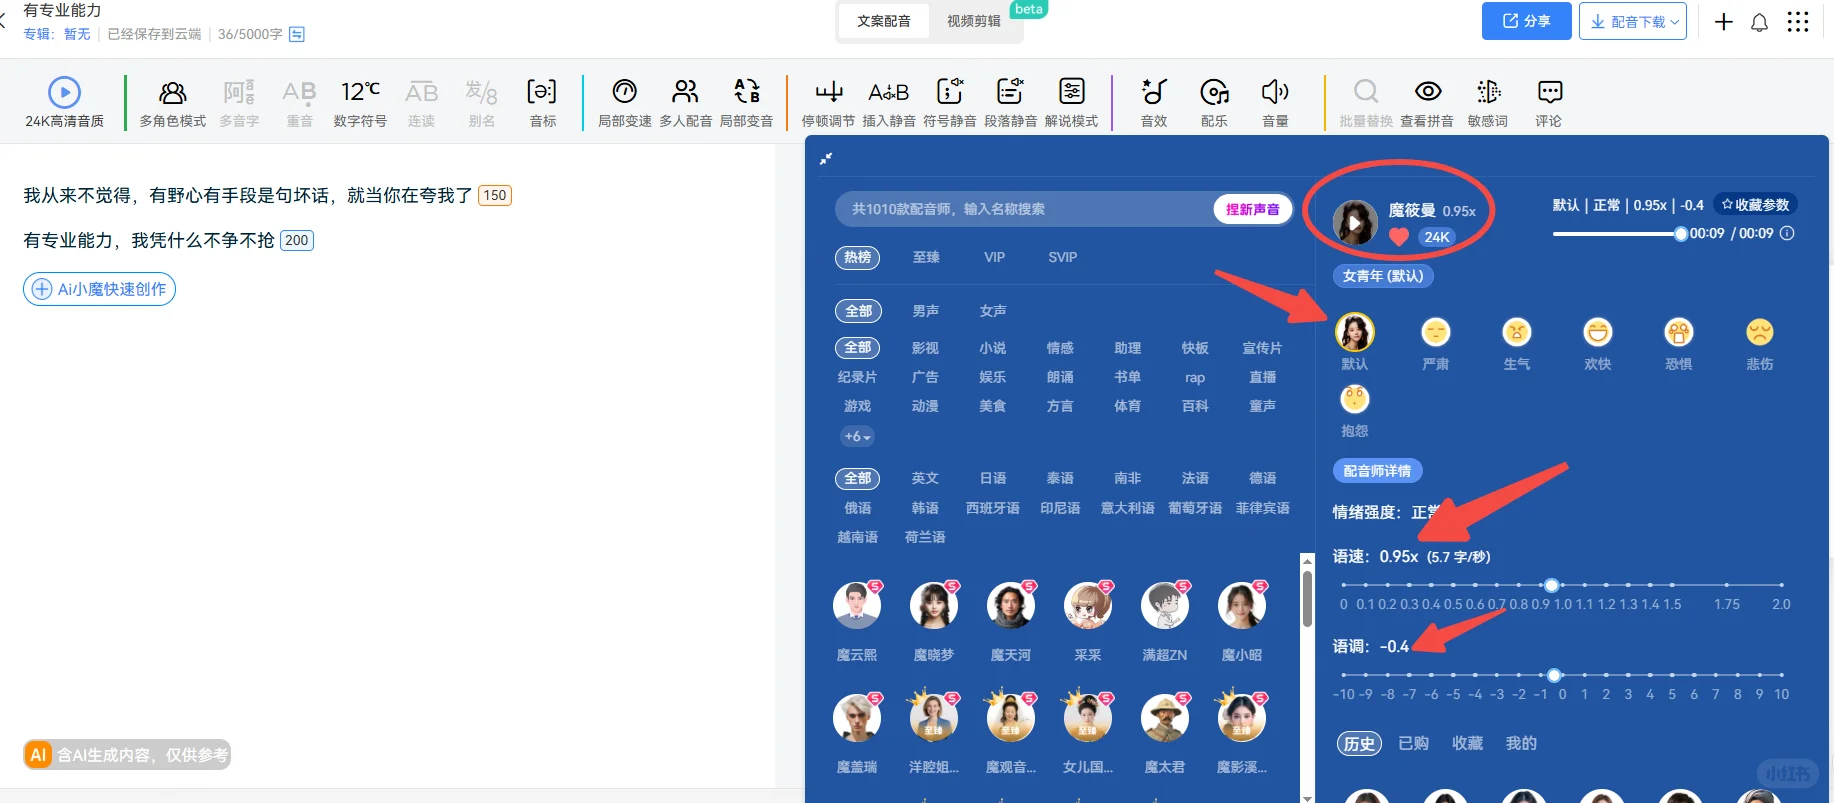Filter language by 英文
The height and width of the screenshot is (803, 1834).
tap(925, 478)
